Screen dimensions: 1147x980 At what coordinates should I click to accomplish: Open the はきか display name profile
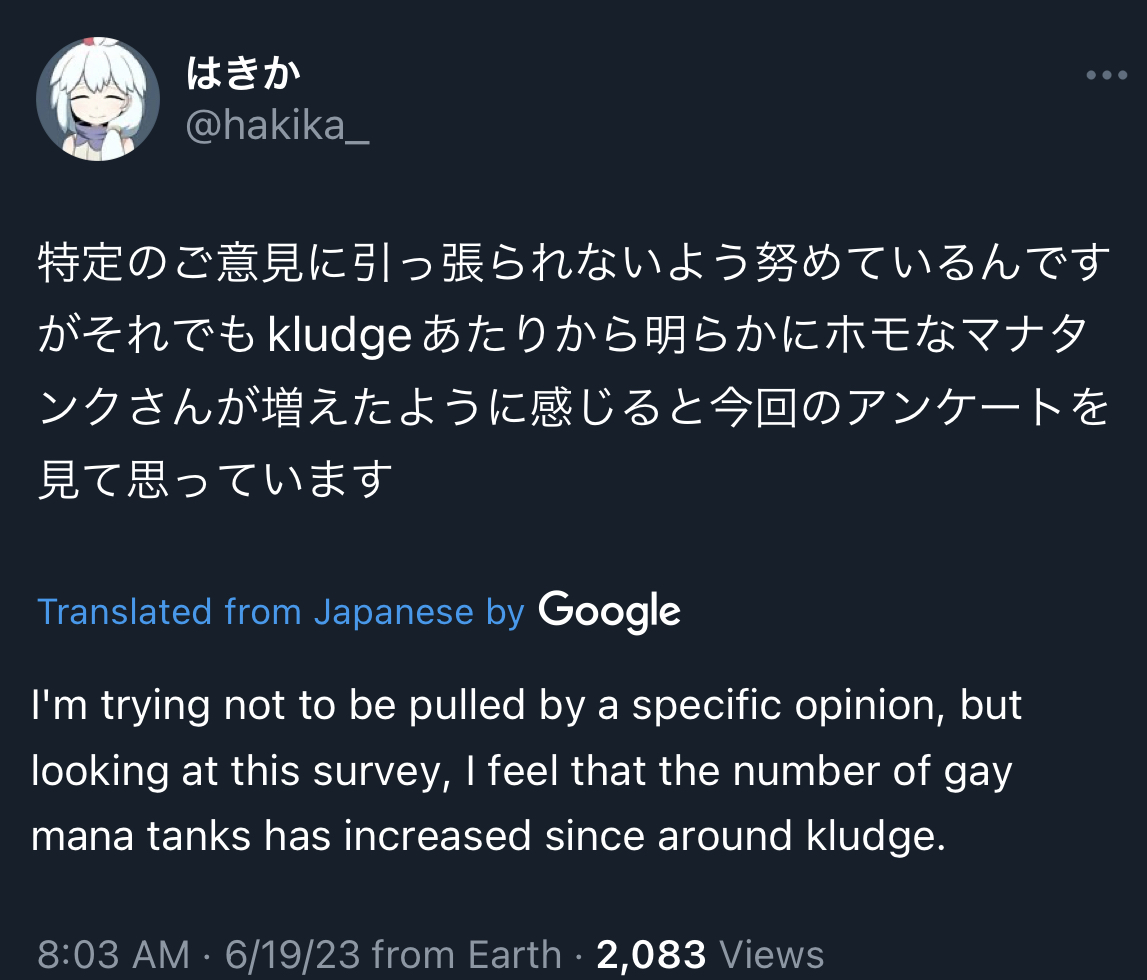243,72
